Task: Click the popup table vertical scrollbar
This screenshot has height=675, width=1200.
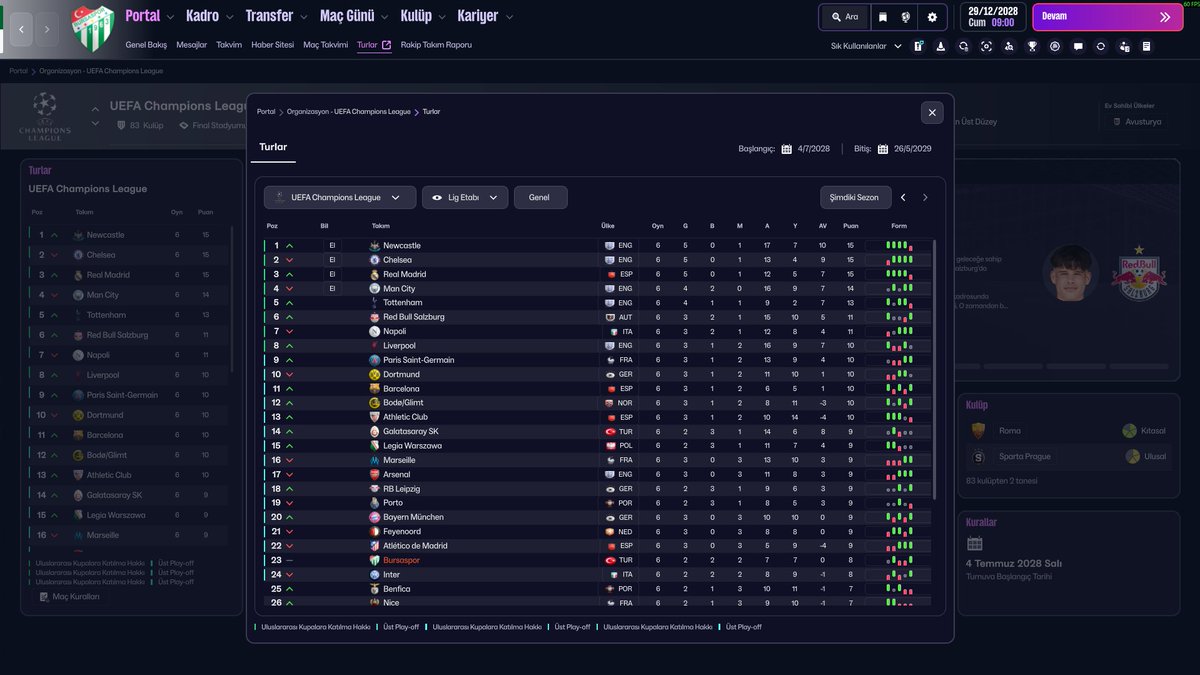Action: pyautogui.click(x=934, y=368)
